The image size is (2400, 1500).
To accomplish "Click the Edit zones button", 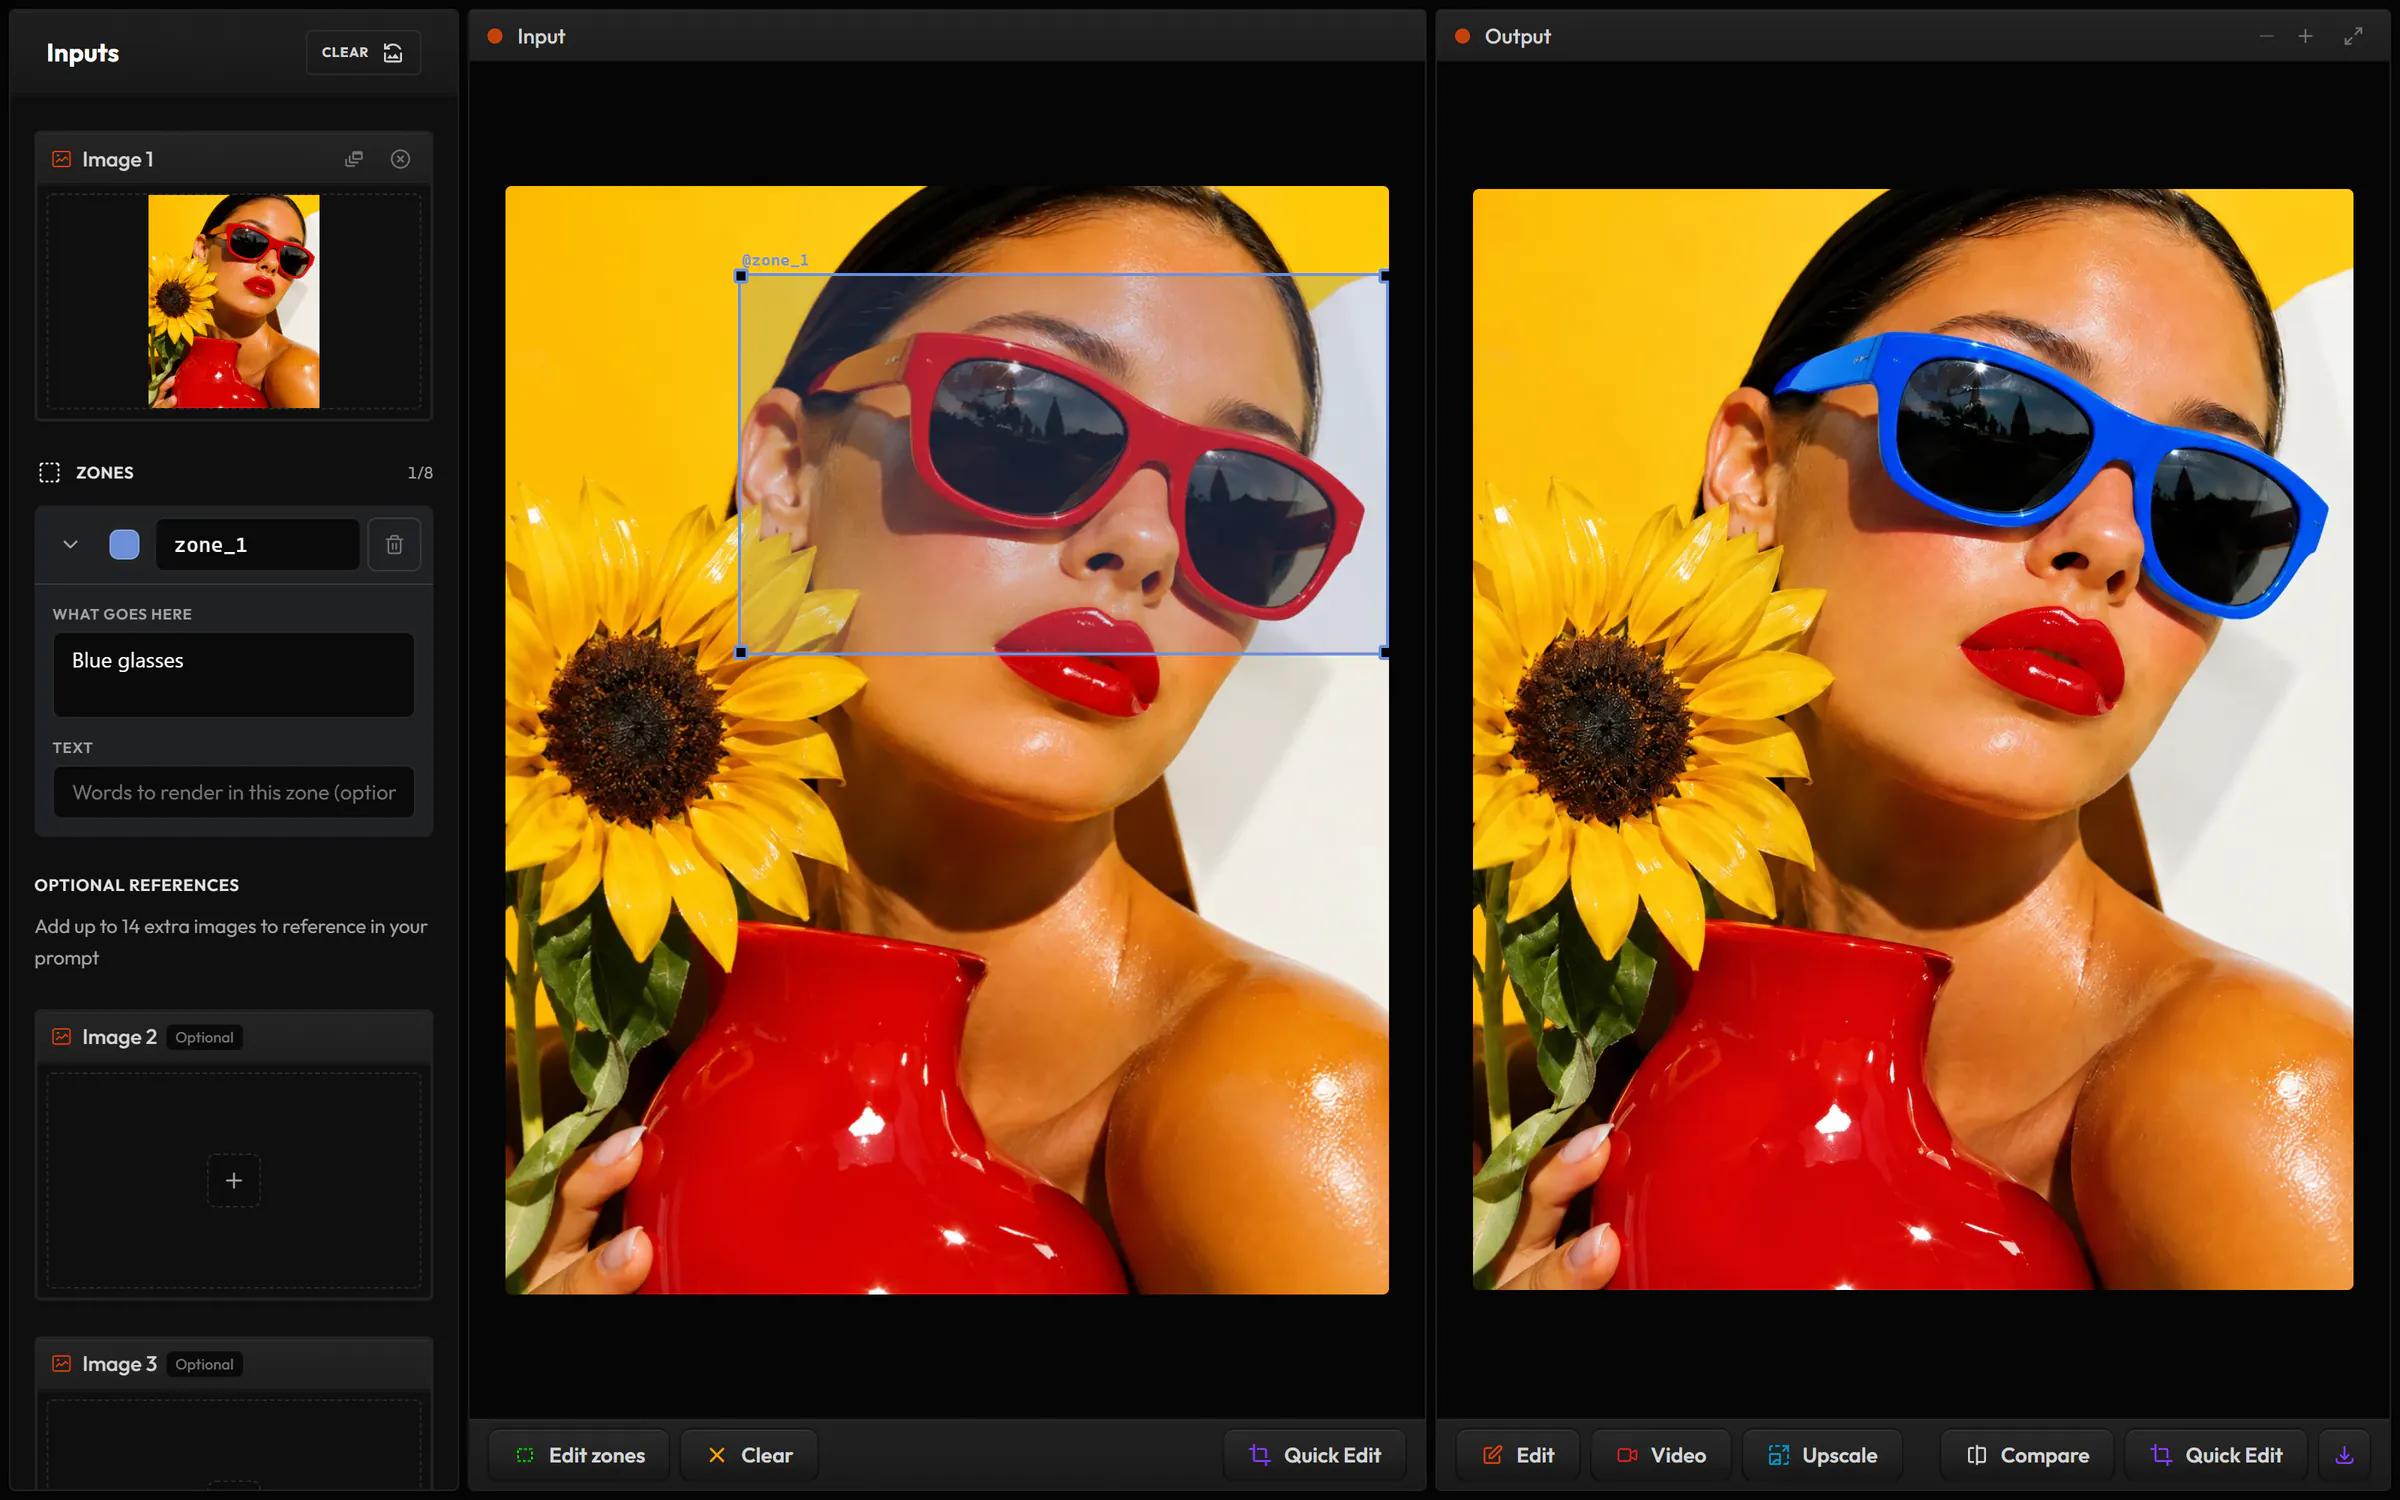I will point(580,1455).
